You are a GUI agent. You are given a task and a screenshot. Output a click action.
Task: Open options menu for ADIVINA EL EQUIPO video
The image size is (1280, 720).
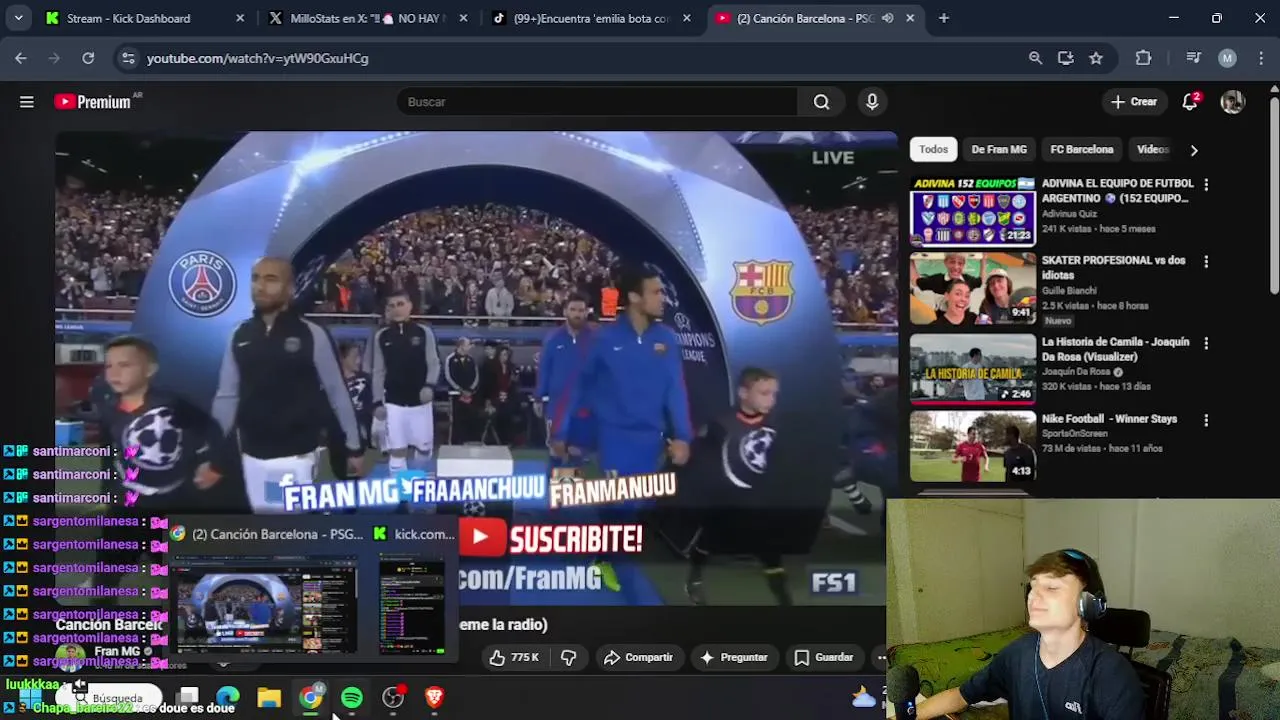coord(1206,185)
